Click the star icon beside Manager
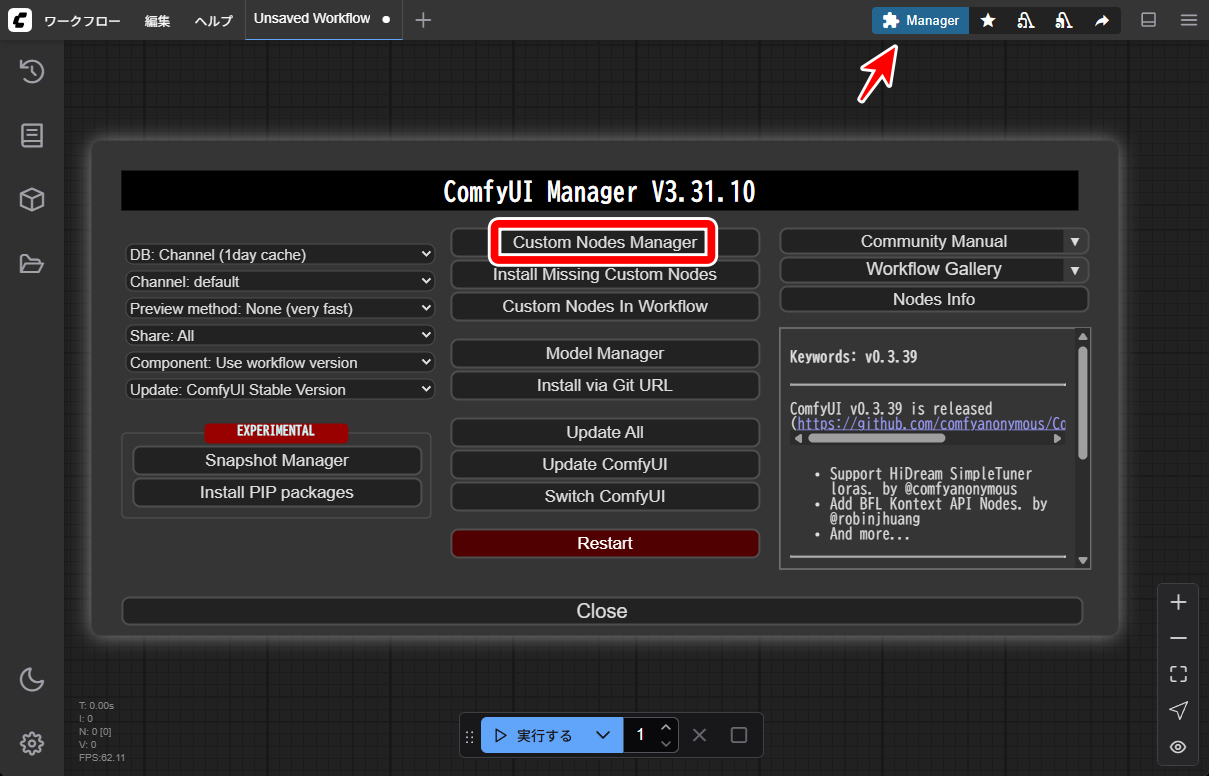Viewport: 1209px width, 776px height. (x=988, y=20)
